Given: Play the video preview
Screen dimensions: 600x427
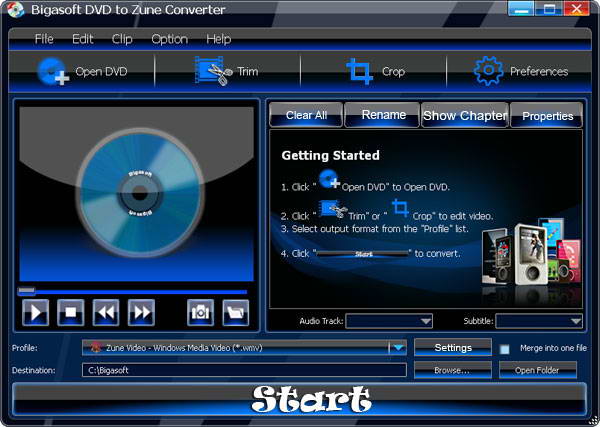Looking at the screenshot, I should tap(36, 313).
